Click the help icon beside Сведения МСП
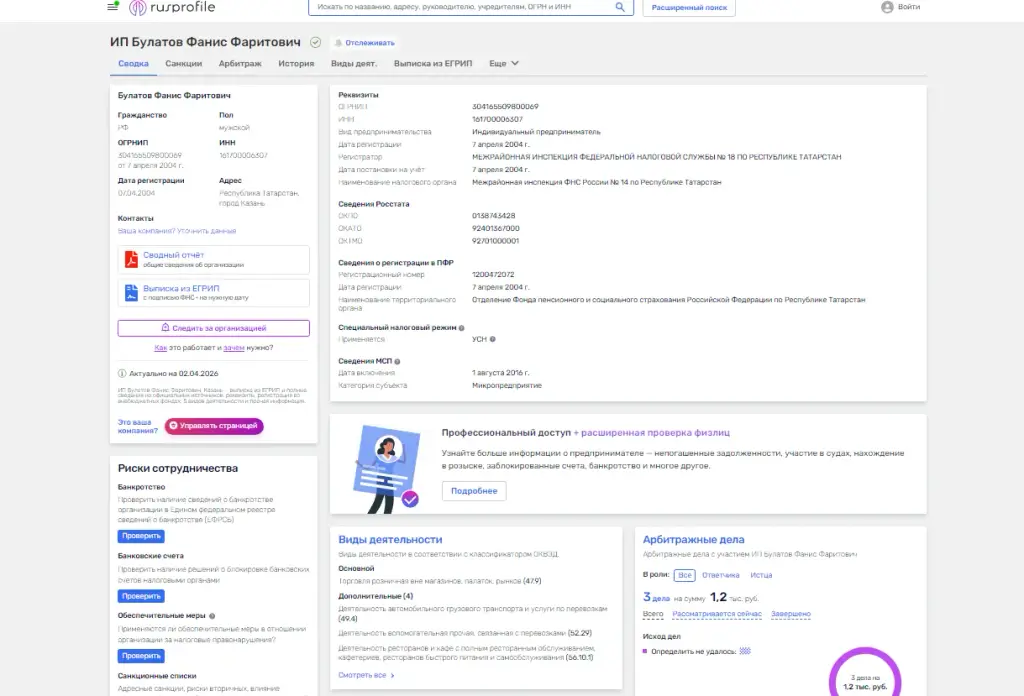1024x696 pixels. pos(397,361)
